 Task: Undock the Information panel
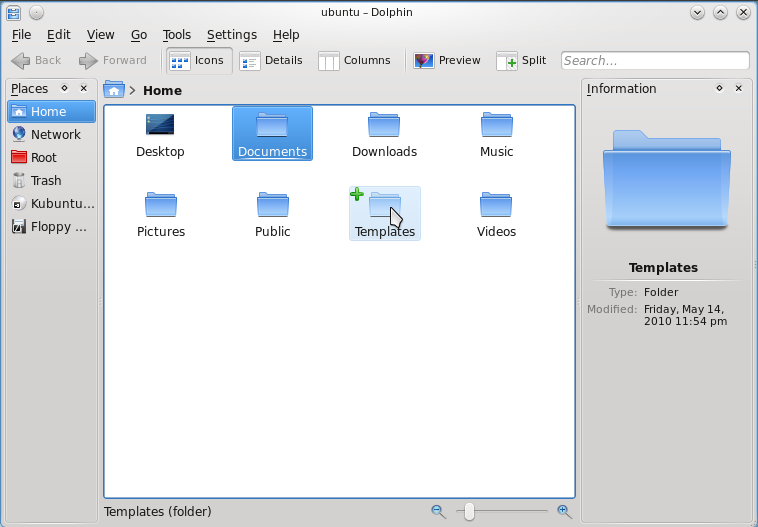pyautogui.click(x=719, y=89)
